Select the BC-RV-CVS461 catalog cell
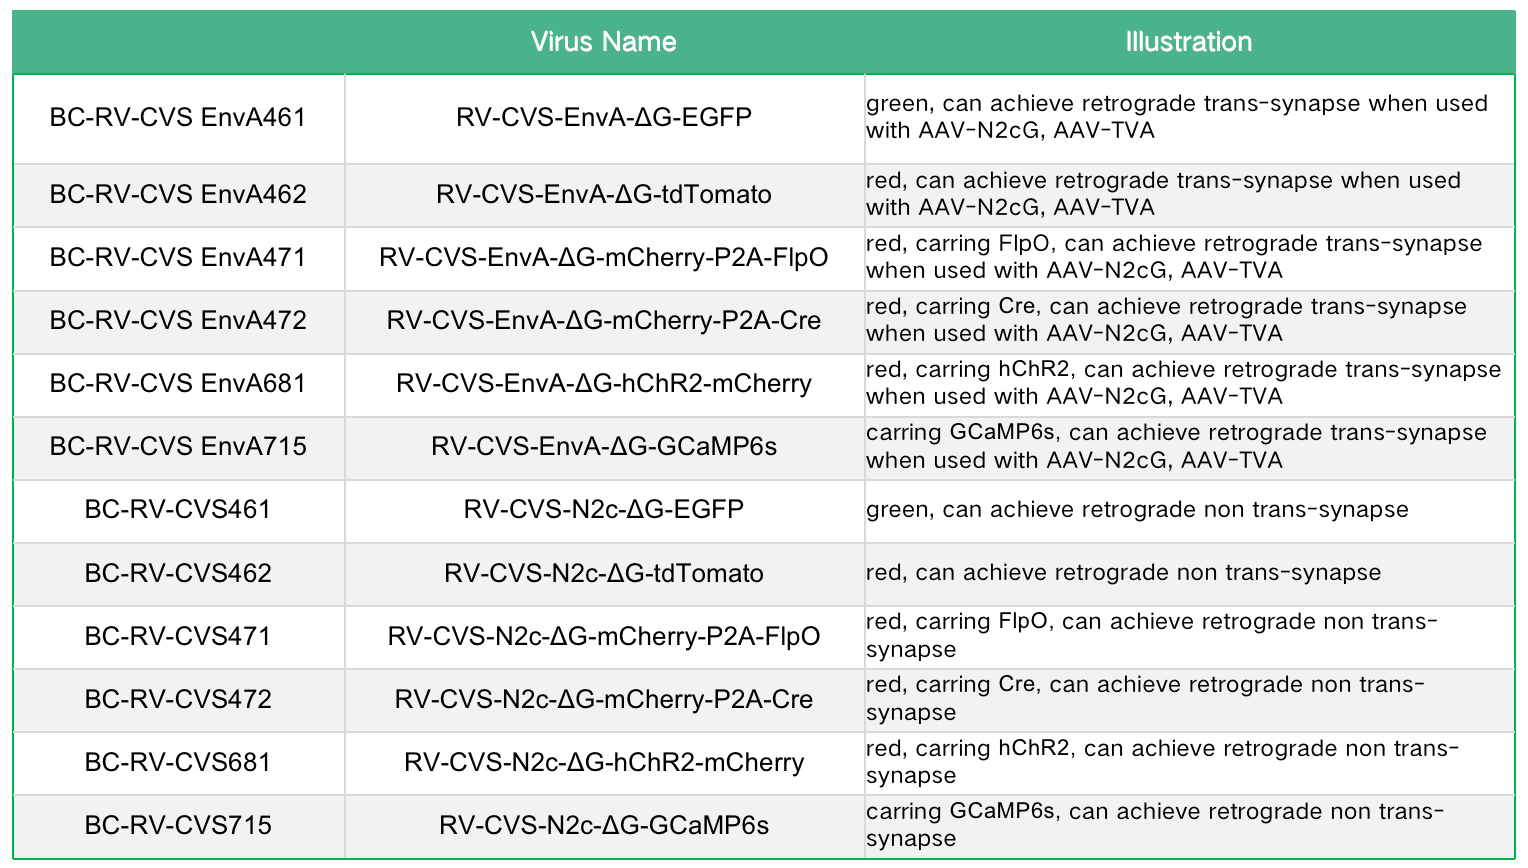 [178, 510]
